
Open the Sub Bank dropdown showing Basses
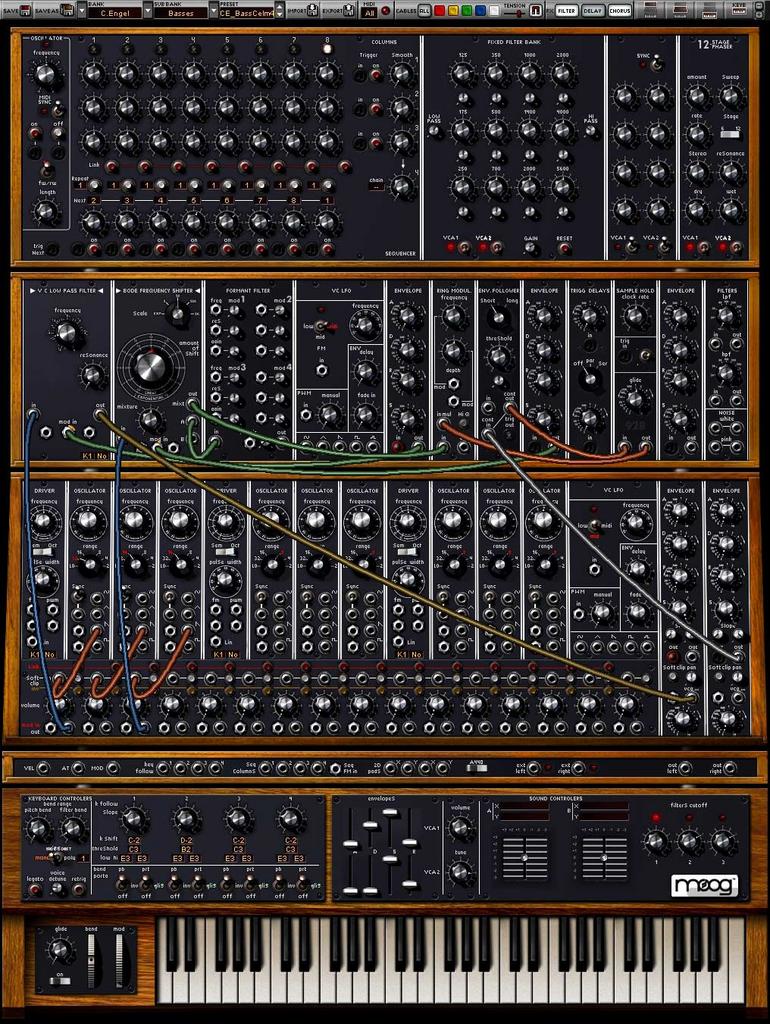coord(181,14)
